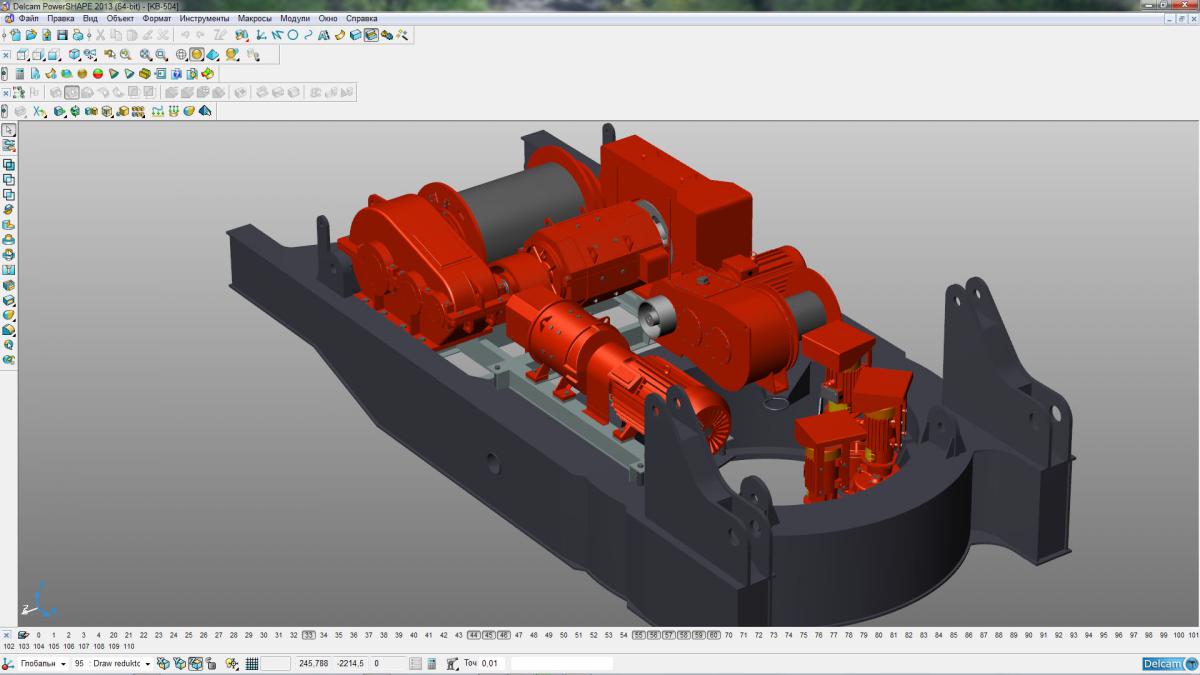The width and height of the screenshot is (1200, 675).
Task: Click the workplane axes icon in status bar
Action: point(8,663)
